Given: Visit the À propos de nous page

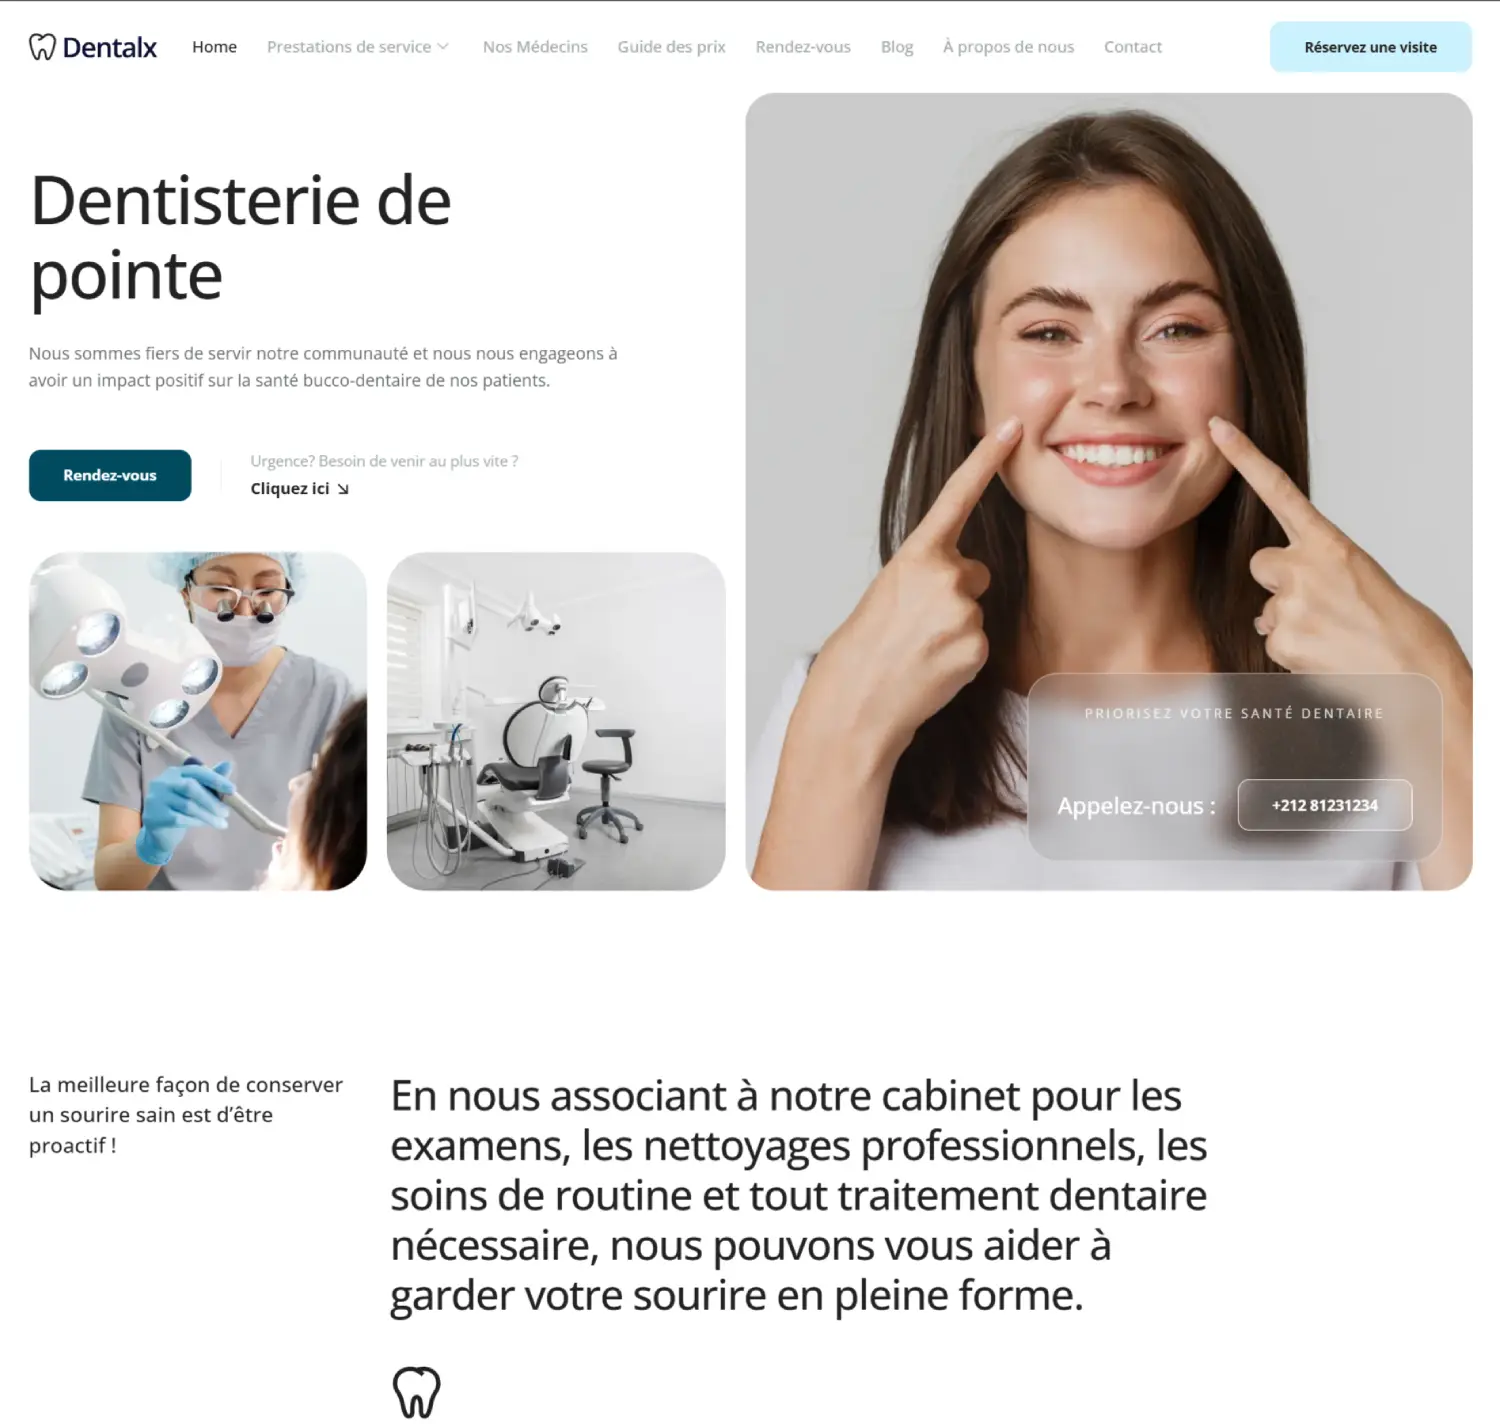Looking at the screenshot, I should tap(1008, 47).
